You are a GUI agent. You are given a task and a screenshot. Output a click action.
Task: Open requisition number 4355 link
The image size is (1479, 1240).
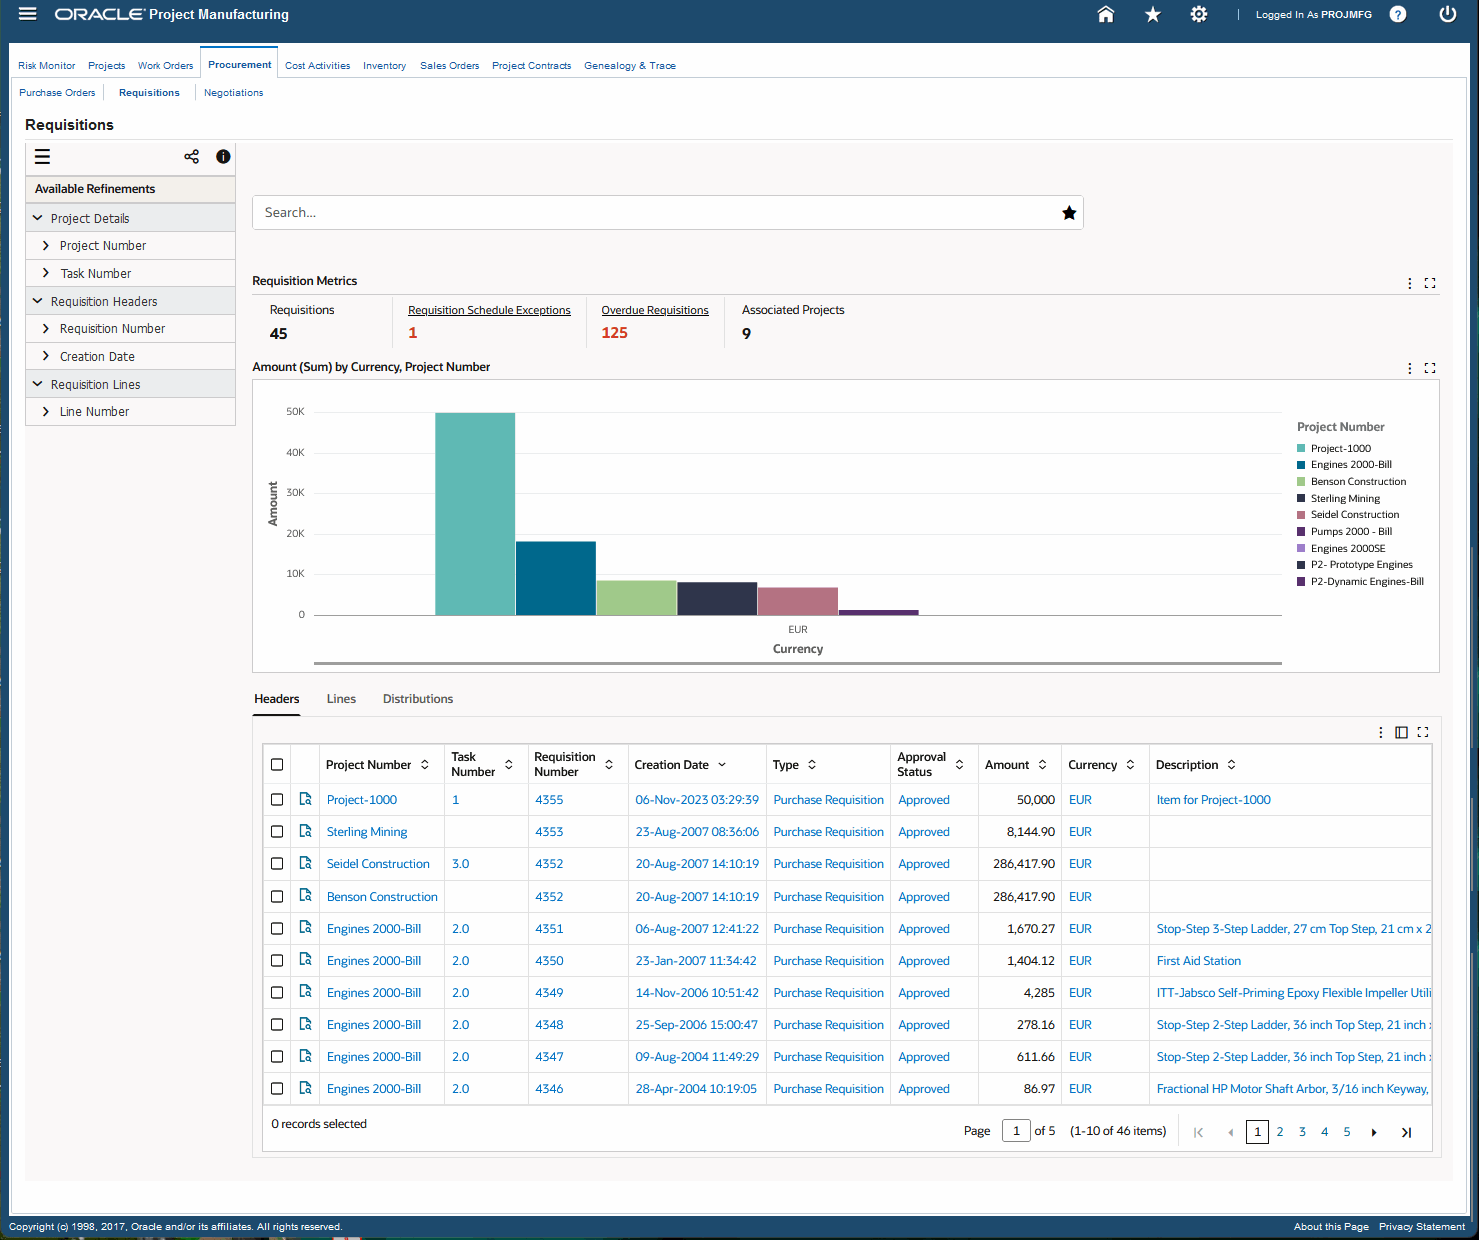[549, 800]
